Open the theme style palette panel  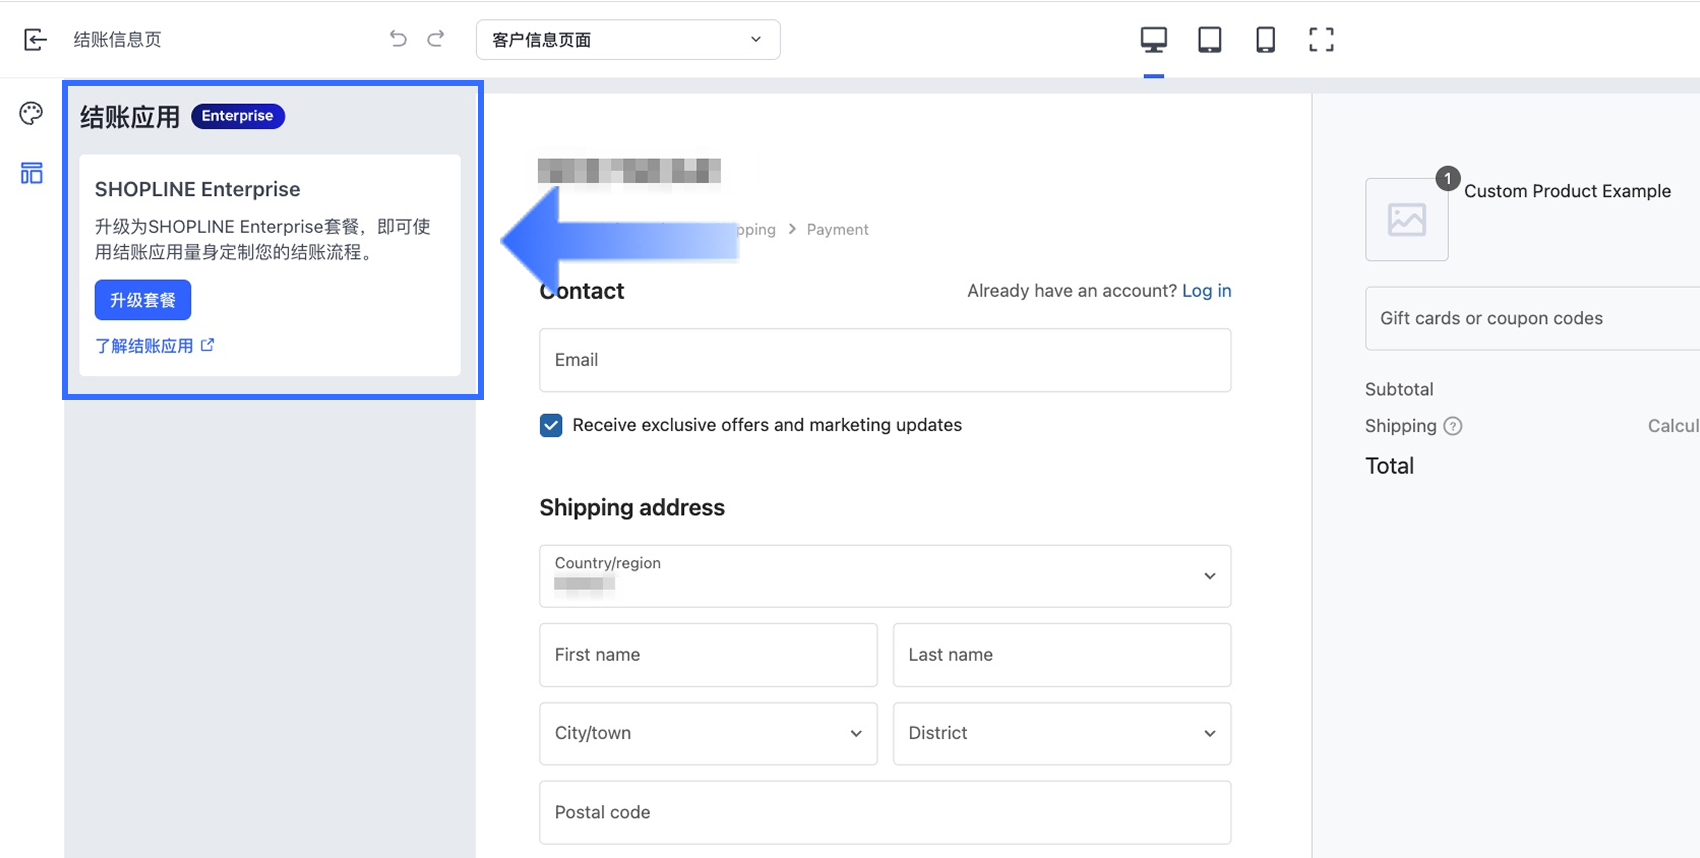click(31, 113)
